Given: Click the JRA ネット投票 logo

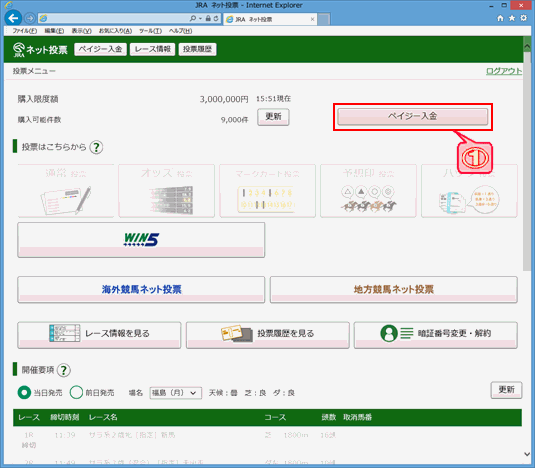Looking at the screenshot, I should (x=40, y=50).
